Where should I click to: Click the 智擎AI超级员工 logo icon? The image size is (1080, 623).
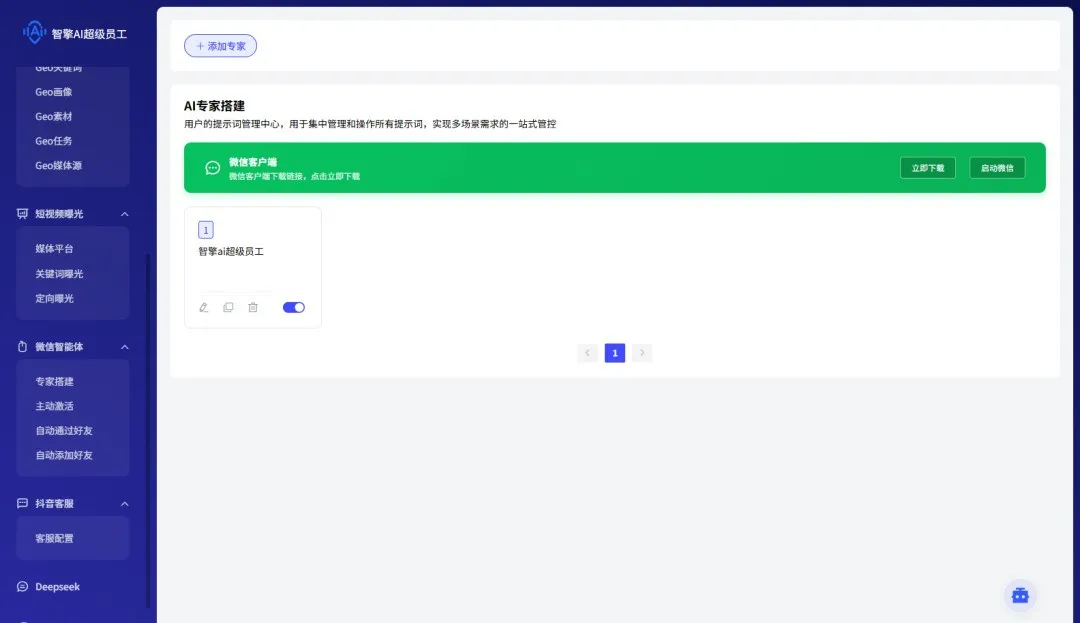coord(34,33)
